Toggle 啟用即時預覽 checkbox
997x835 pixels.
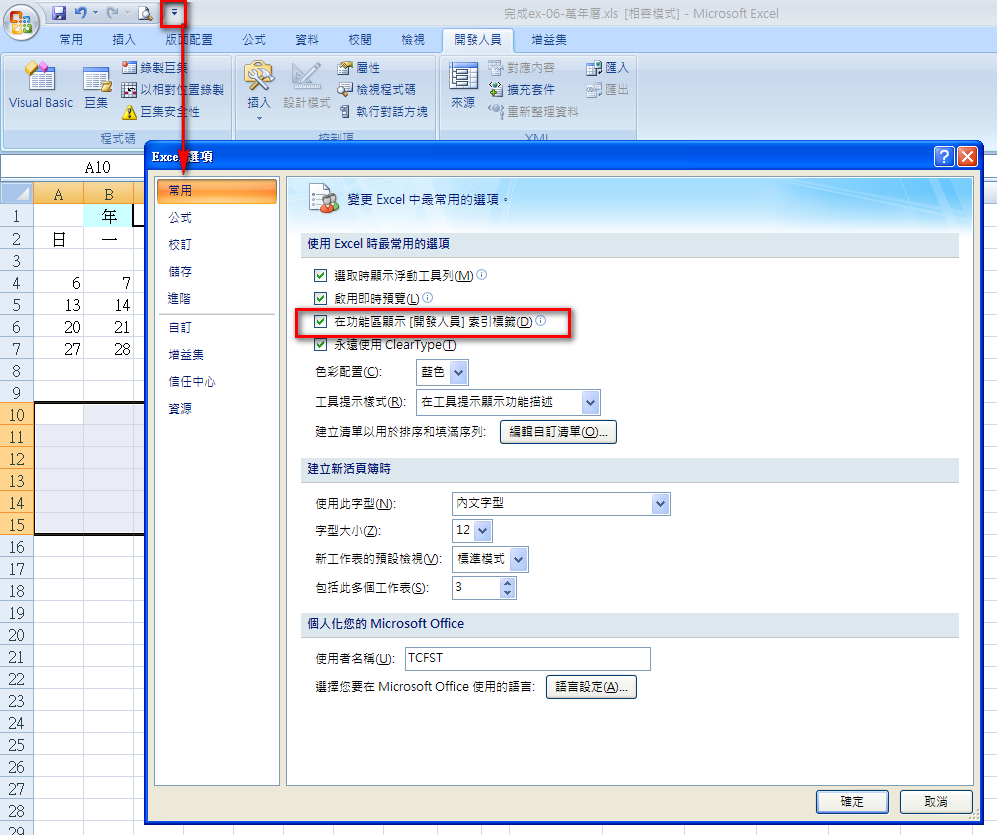[320, 298]
